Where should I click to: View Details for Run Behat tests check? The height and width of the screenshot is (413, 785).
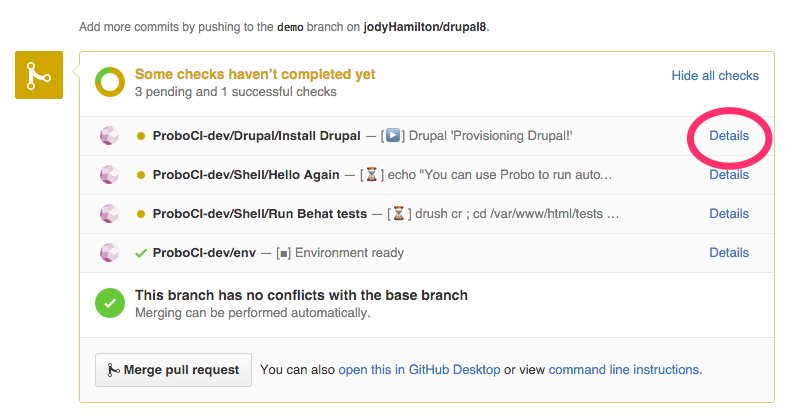(x=728, y=213)
